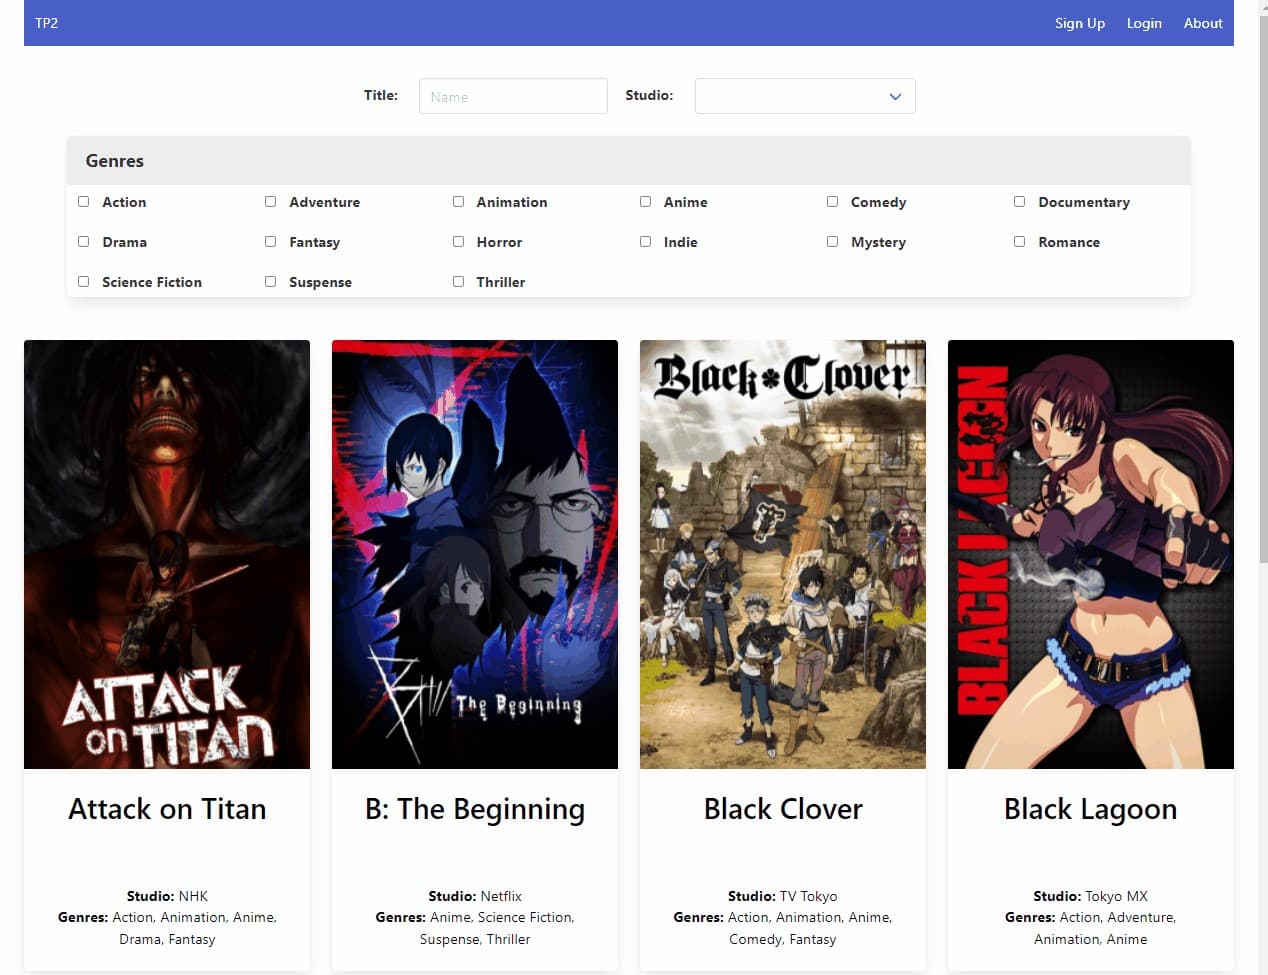Tick the Suspense checkbox
Image resolution: width=1268 pixels, height=975 pixels.
tap(270, 281)
